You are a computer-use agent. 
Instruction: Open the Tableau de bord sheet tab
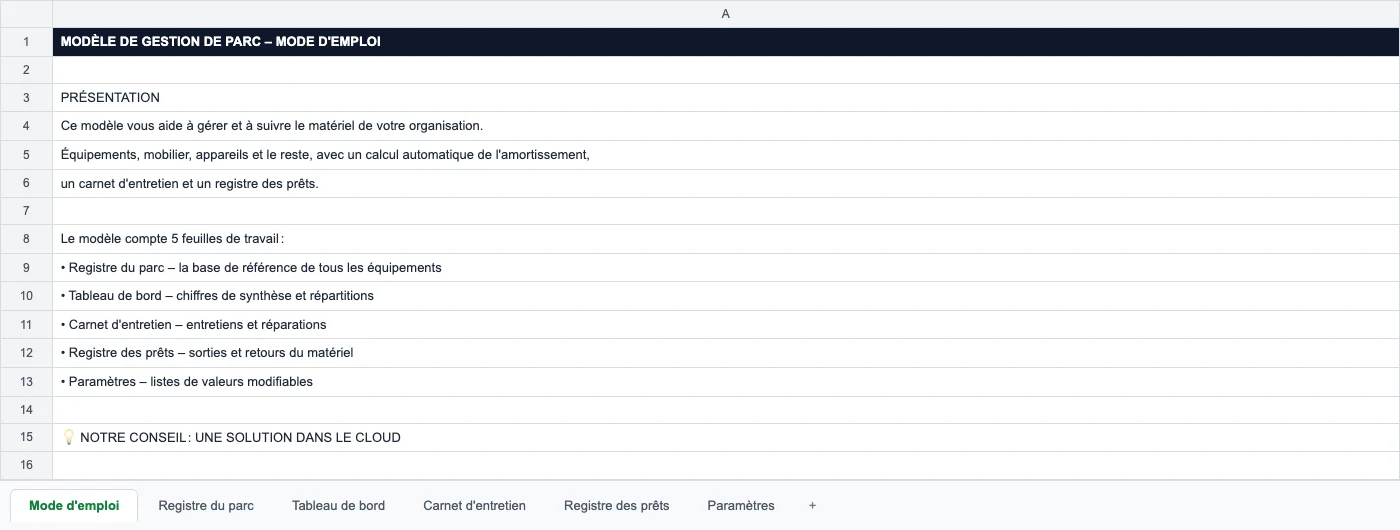(338, 505)
